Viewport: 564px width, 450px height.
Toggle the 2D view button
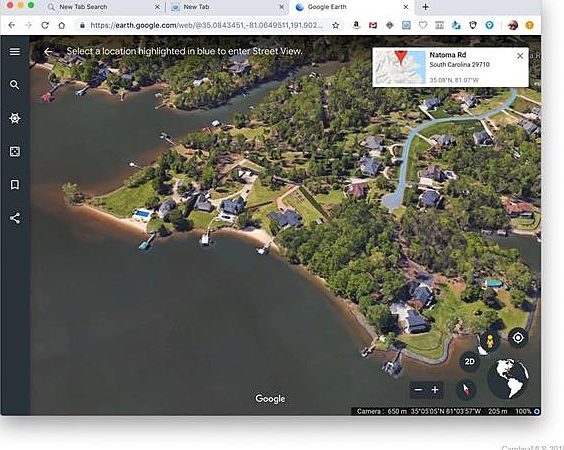coord(469,362)
